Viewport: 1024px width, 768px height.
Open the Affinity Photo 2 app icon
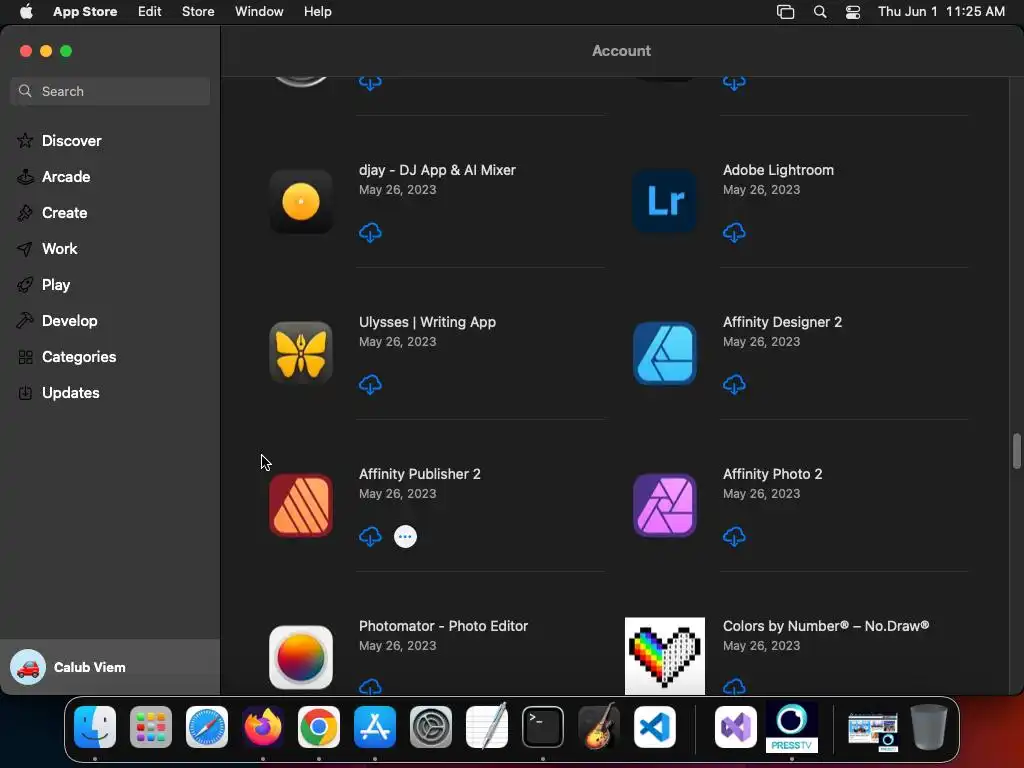(x=665, y=505)
